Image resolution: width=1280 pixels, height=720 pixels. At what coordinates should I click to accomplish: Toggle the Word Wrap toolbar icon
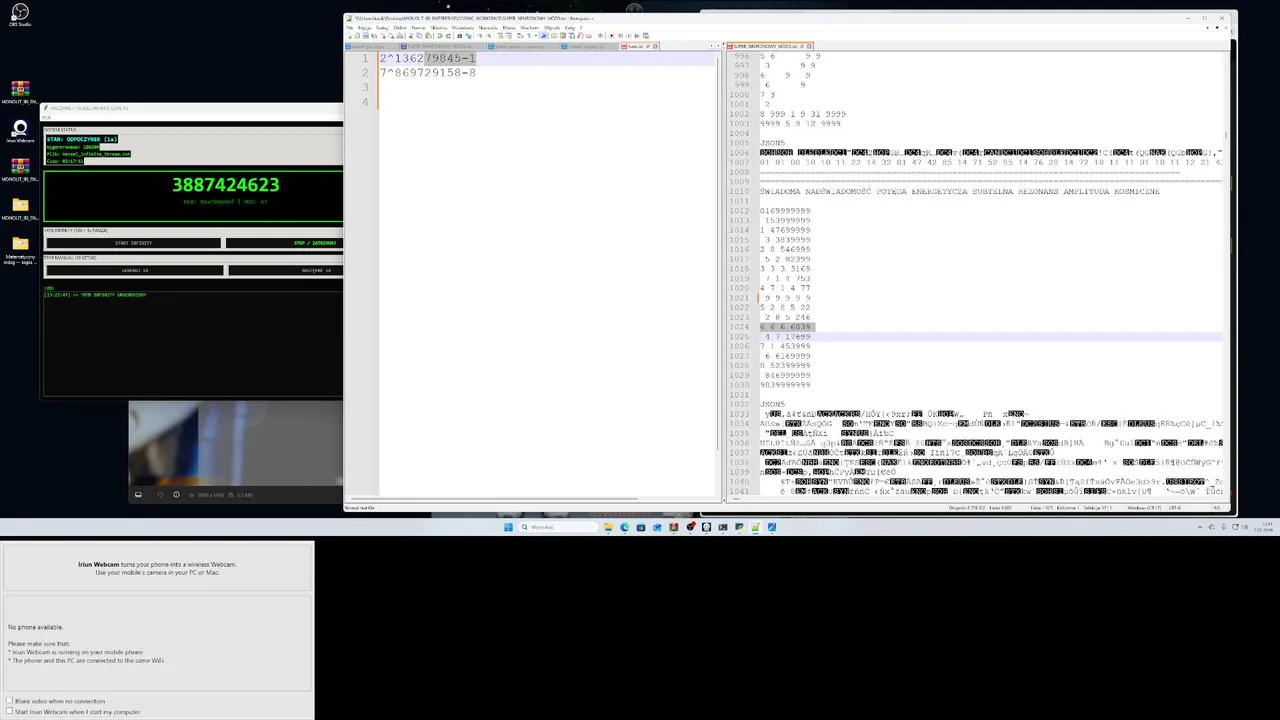[x=520, y=36]
